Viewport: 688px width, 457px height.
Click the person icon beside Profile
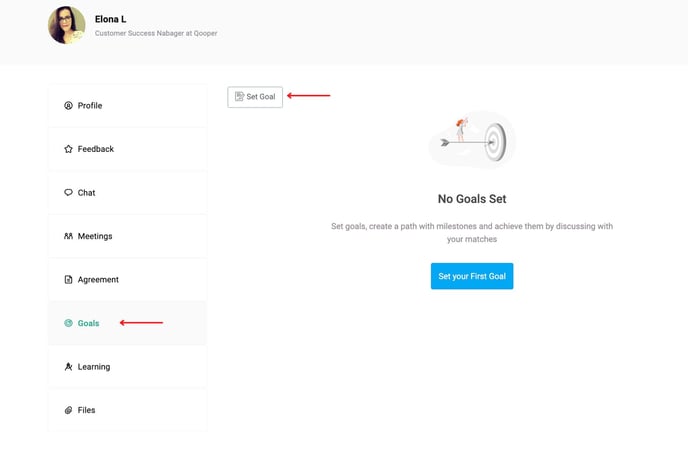pyautogui.click(x=68, y=106)
